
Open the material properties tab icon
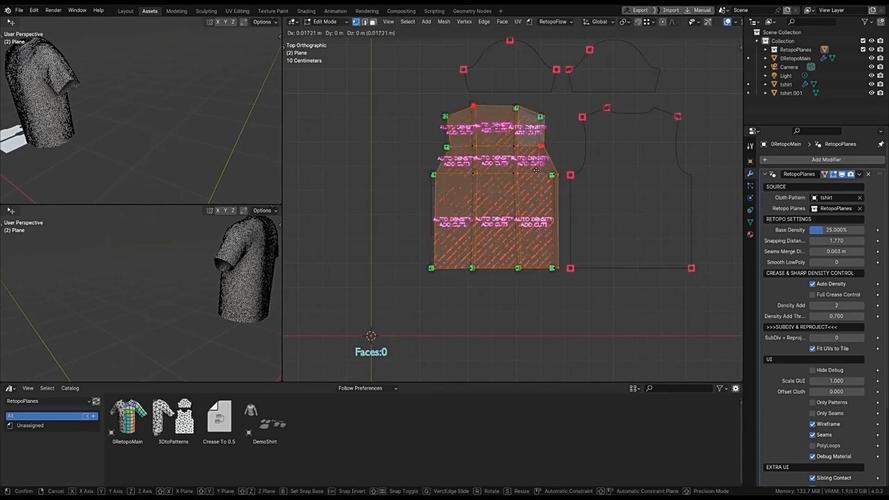point(750,234)
